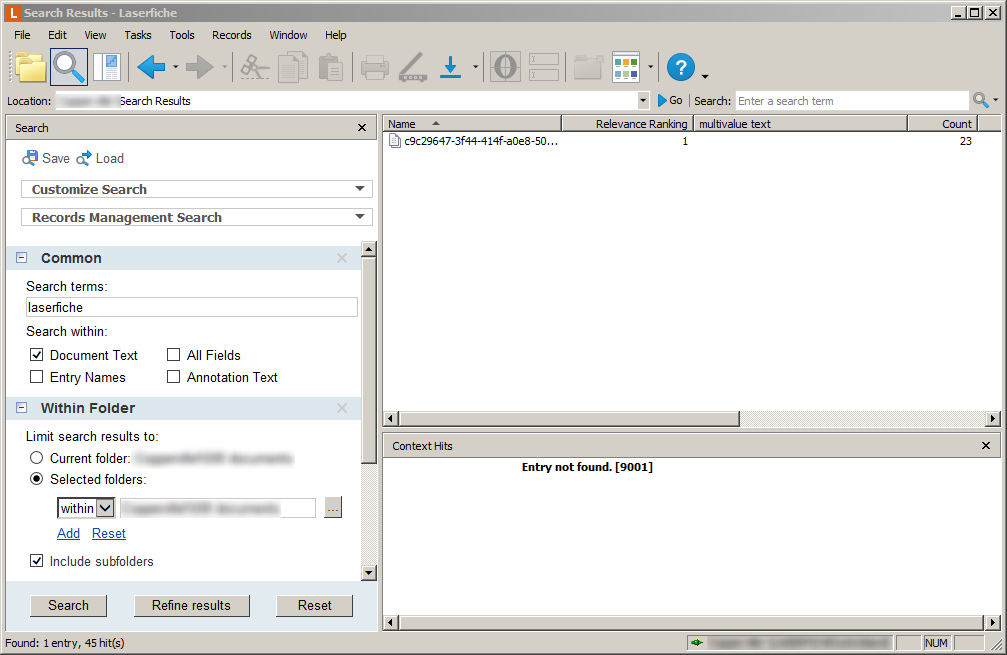Close the Context Hits pane
The width and height of the screenshot is (1007, 655).
tap(986, 446)
